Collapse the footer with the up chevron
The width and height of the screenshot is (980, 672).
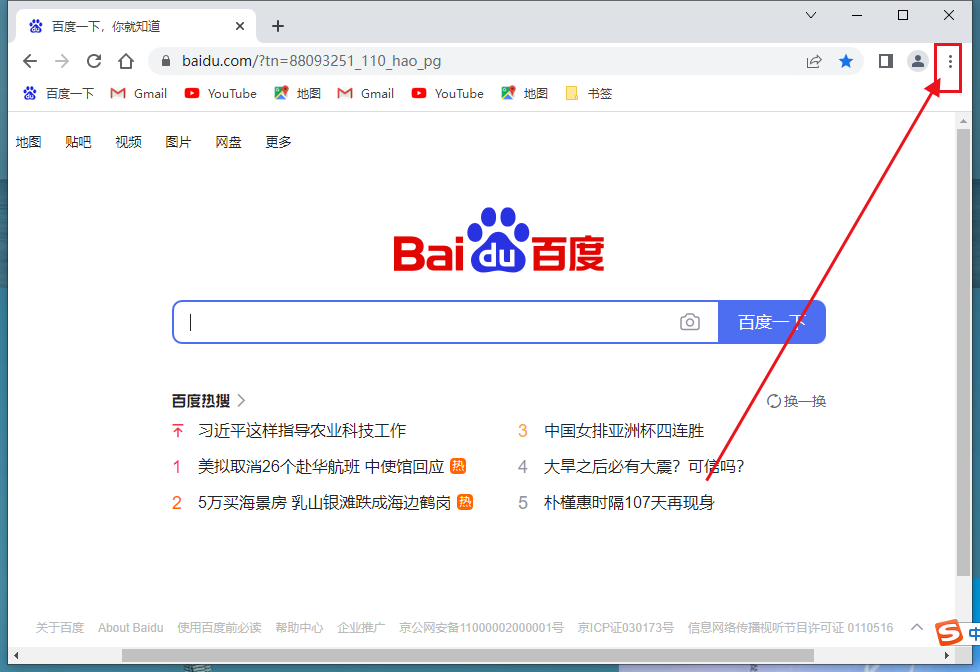tap(917, 627)
